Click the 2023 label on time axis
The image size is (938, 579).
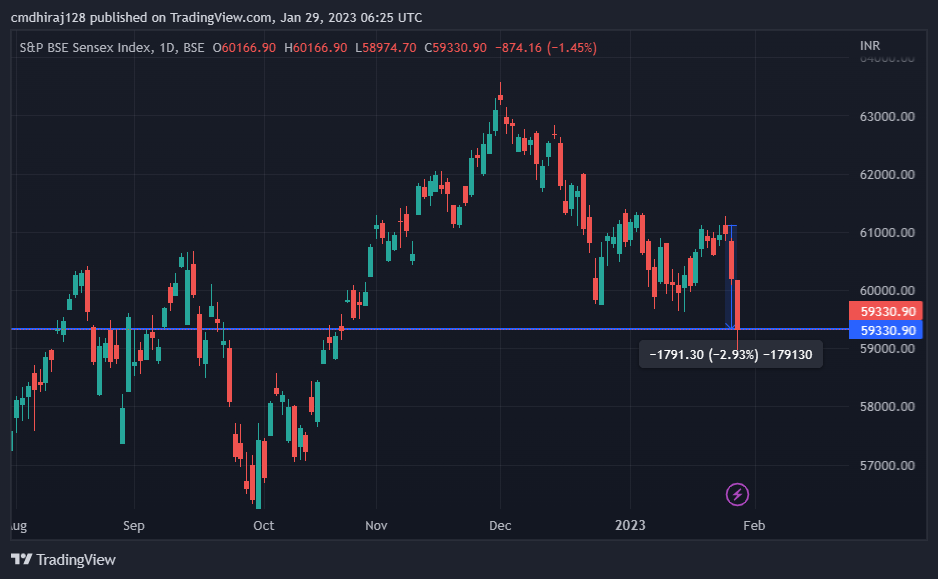[630, 525]
